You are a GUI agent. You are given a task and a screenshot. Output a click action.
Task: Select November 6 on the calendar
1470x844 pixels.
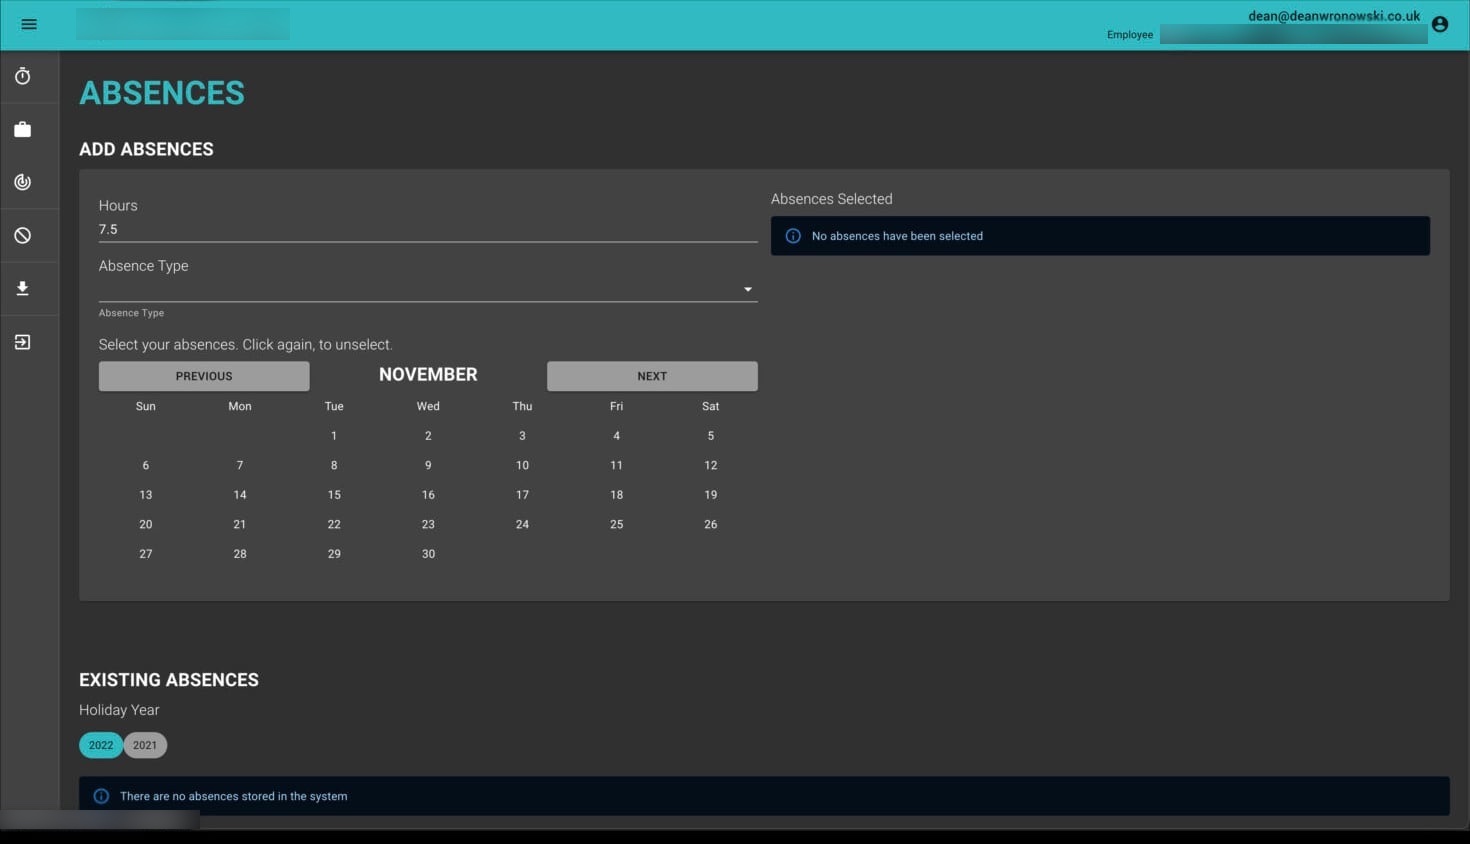(146, 465)
